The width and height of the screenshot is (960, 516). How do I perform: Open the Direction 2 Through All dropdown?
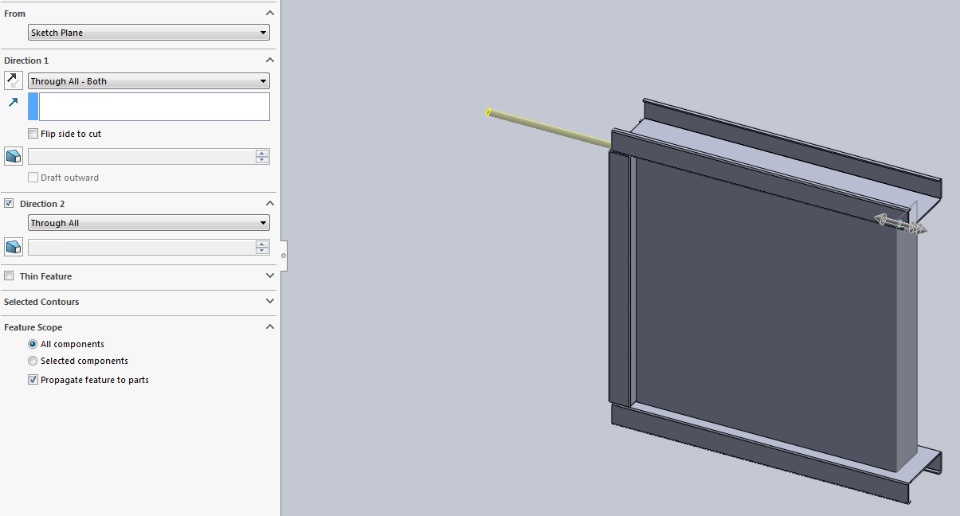tap(149, 223)
